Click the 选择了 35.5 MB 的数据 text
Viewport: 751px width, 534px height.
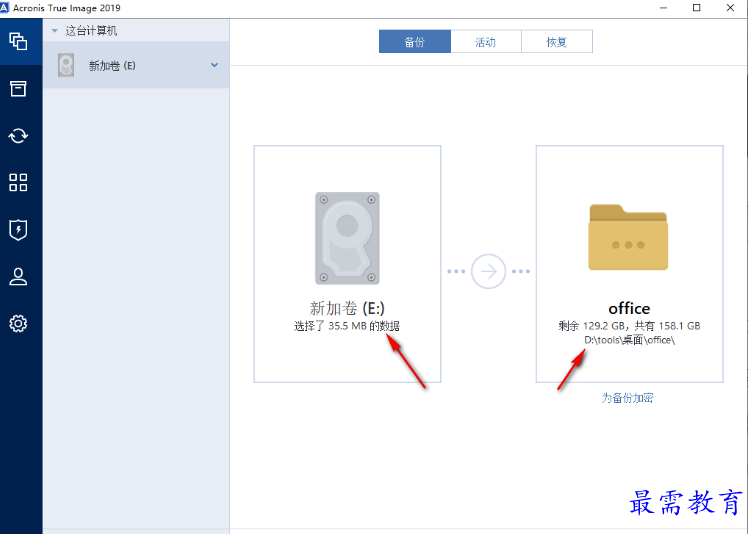347,326
